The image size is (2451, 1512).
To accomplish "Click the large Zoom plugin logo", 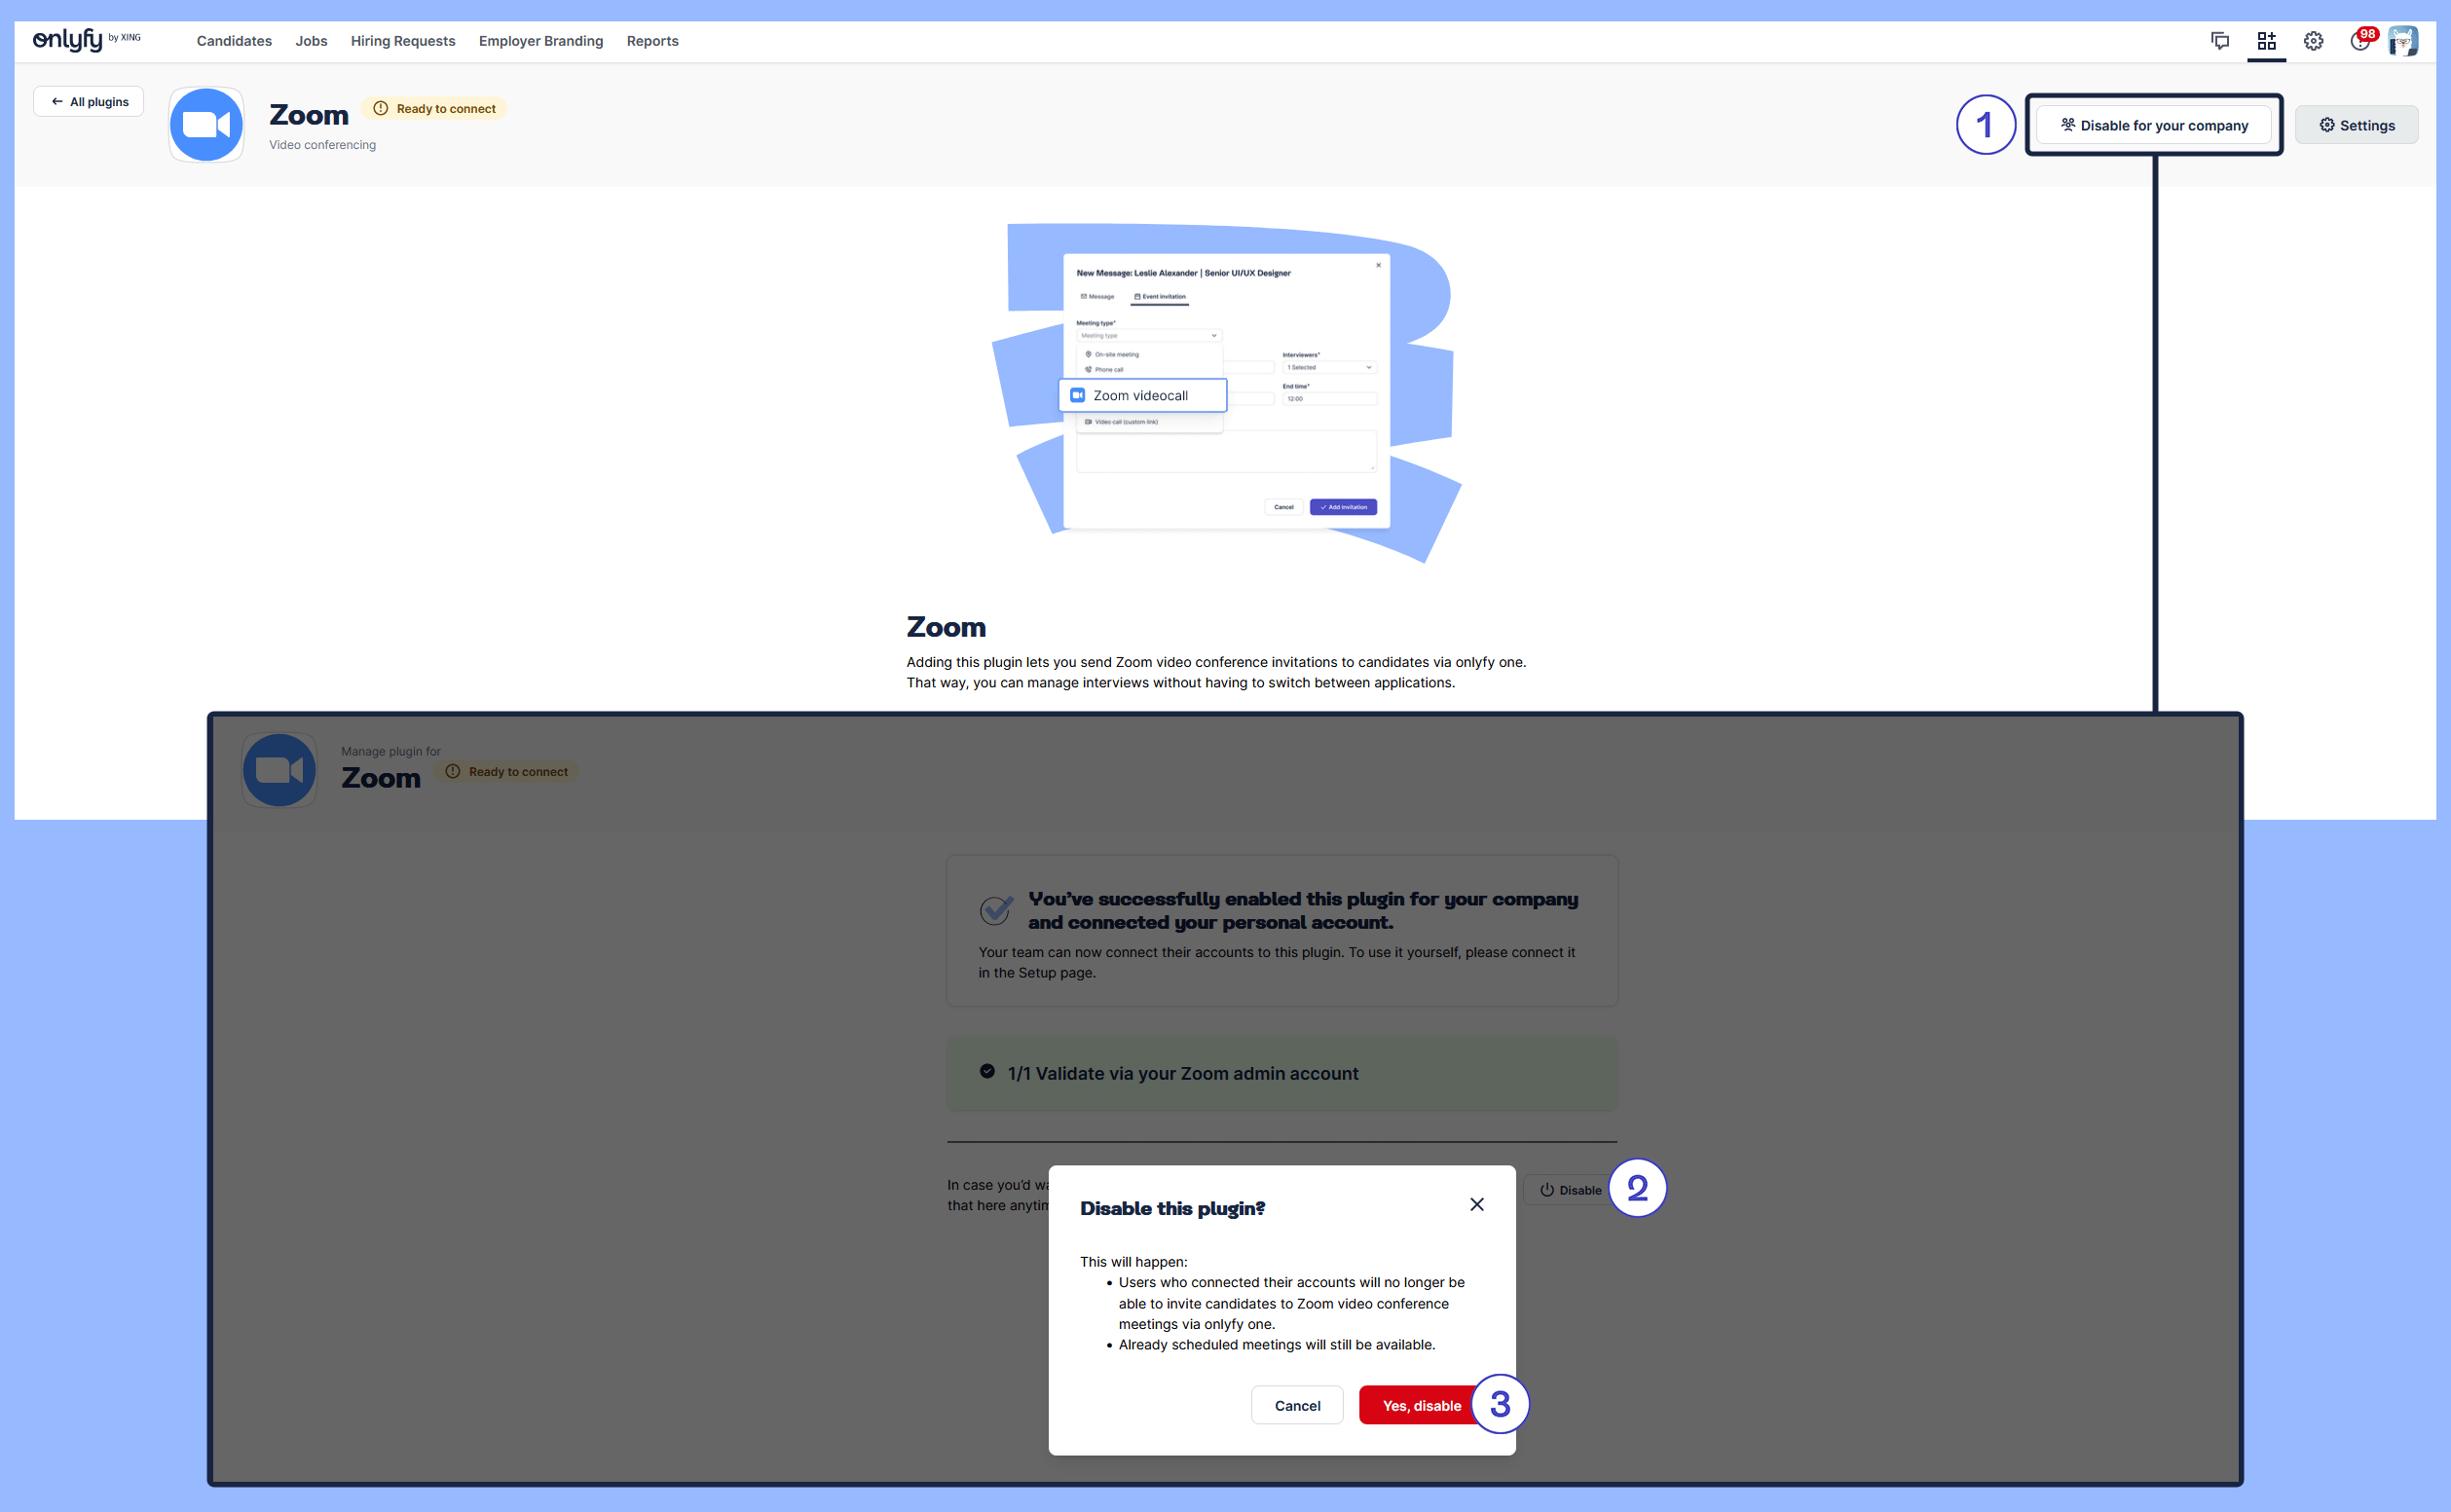I will coord(206,125).
